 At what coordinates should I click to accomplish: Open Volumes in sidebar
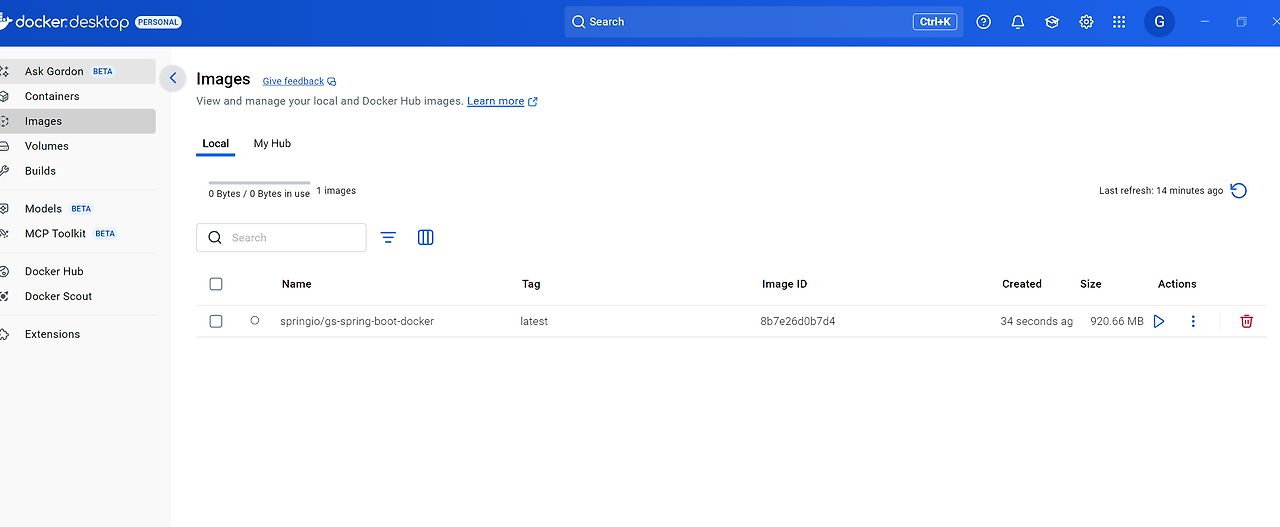point(78,146)
